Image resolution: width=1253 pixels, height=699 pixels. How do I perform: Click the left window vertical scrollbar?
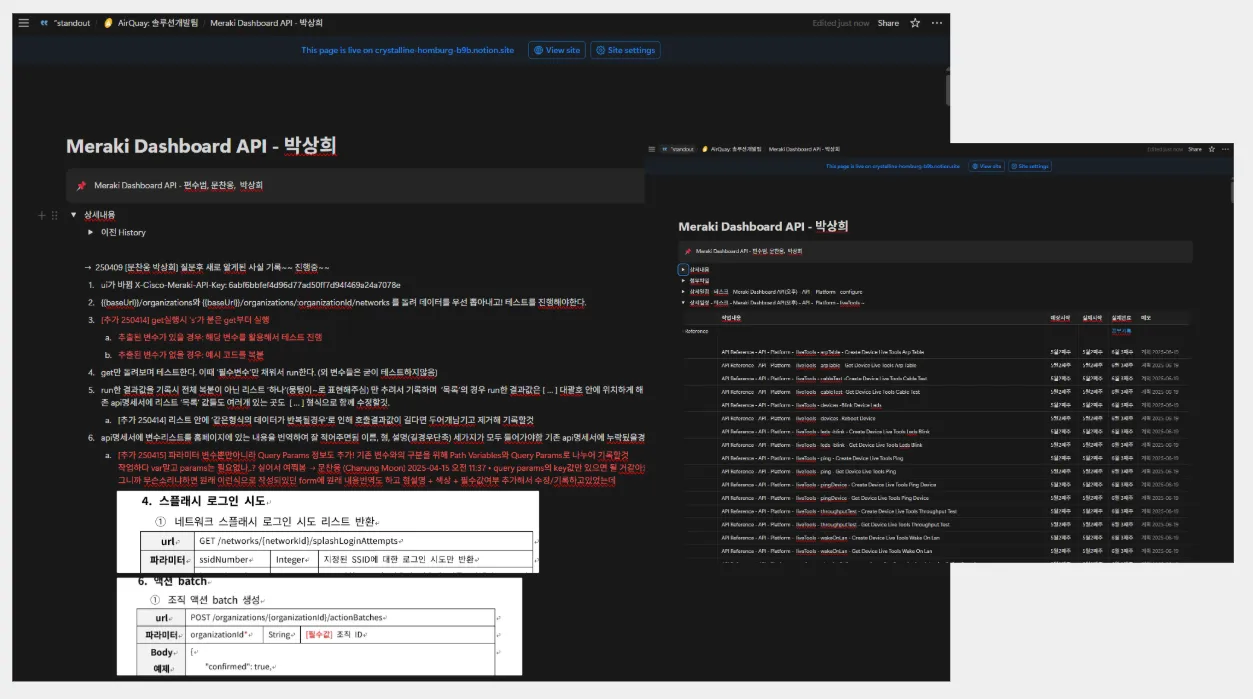pyautogui.click(x=946, y=91)
